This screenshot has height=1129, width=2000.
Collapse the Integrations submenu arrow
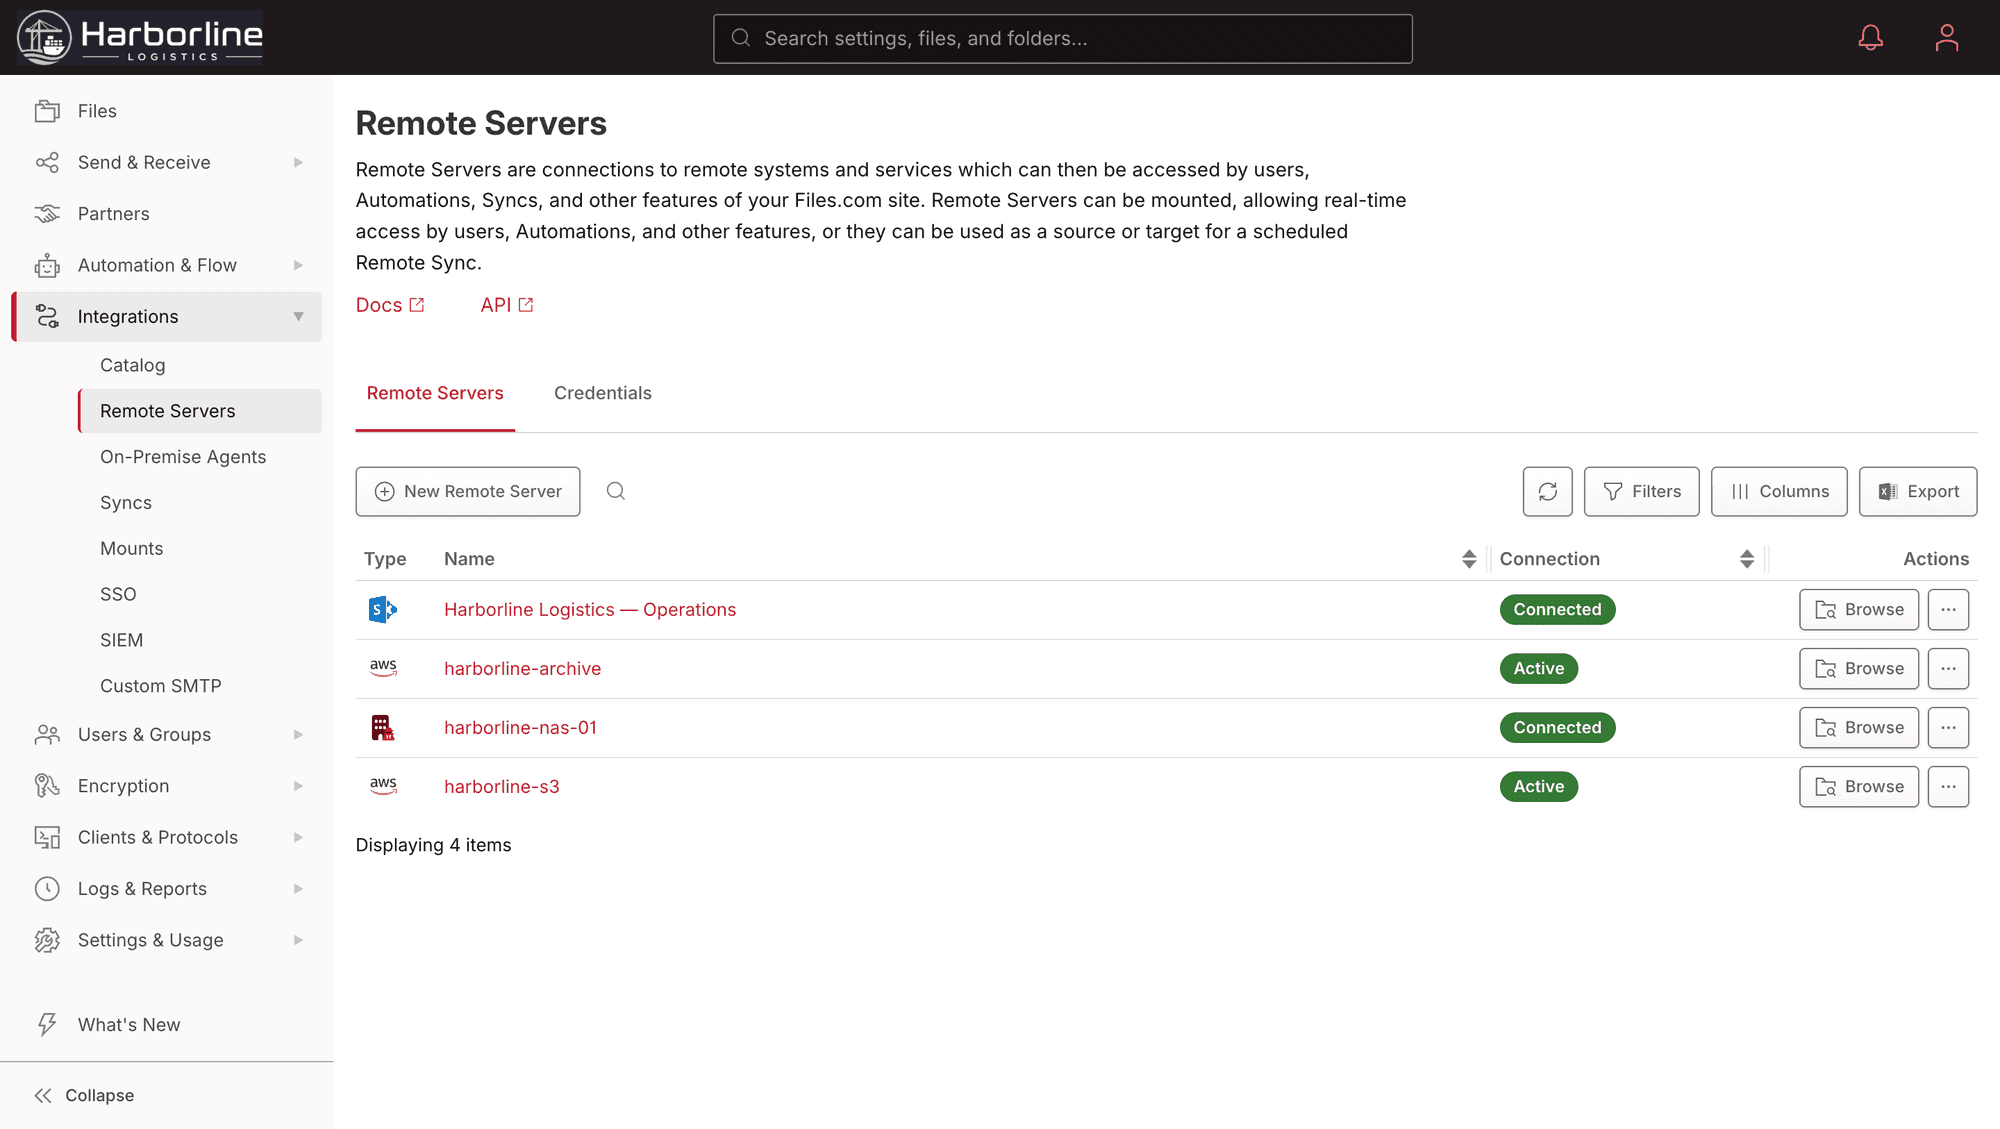[x=298, y=316]
